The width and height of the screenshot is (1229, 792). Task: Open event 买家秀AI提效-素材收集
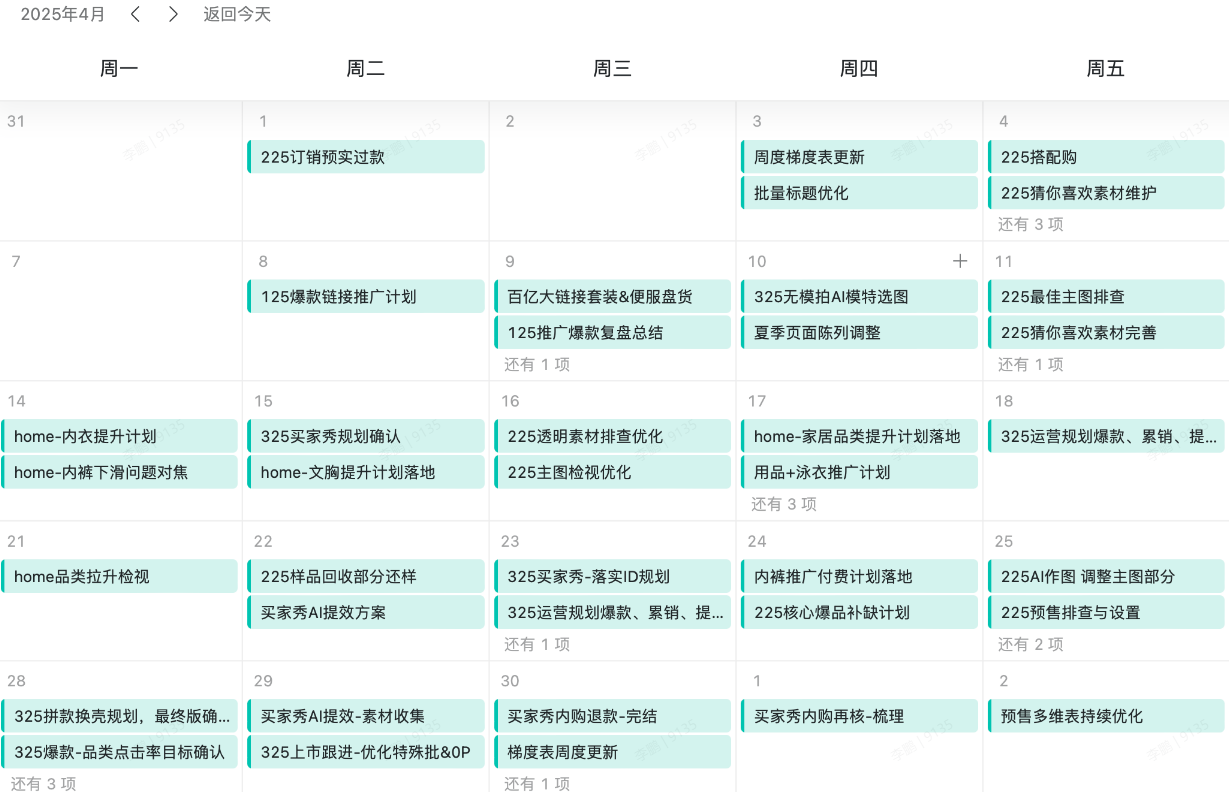click(x=366, y=717)
